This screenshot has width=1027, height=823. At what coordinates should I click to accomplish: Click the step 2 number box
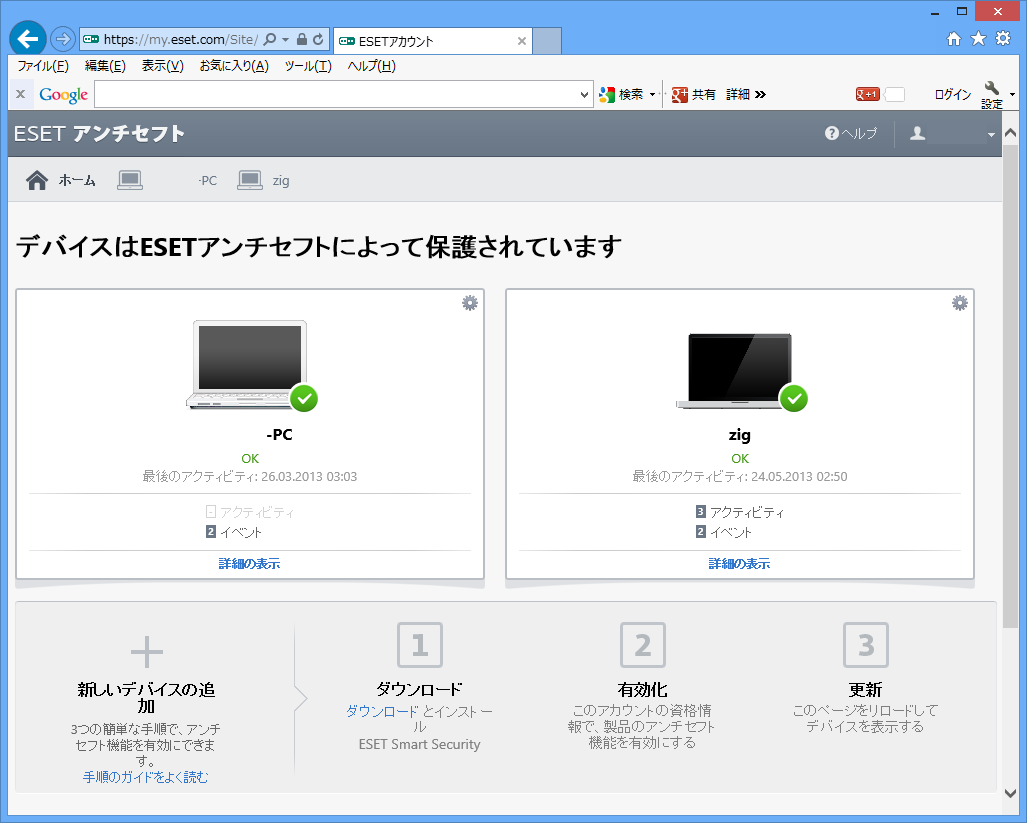coord(643,646)
